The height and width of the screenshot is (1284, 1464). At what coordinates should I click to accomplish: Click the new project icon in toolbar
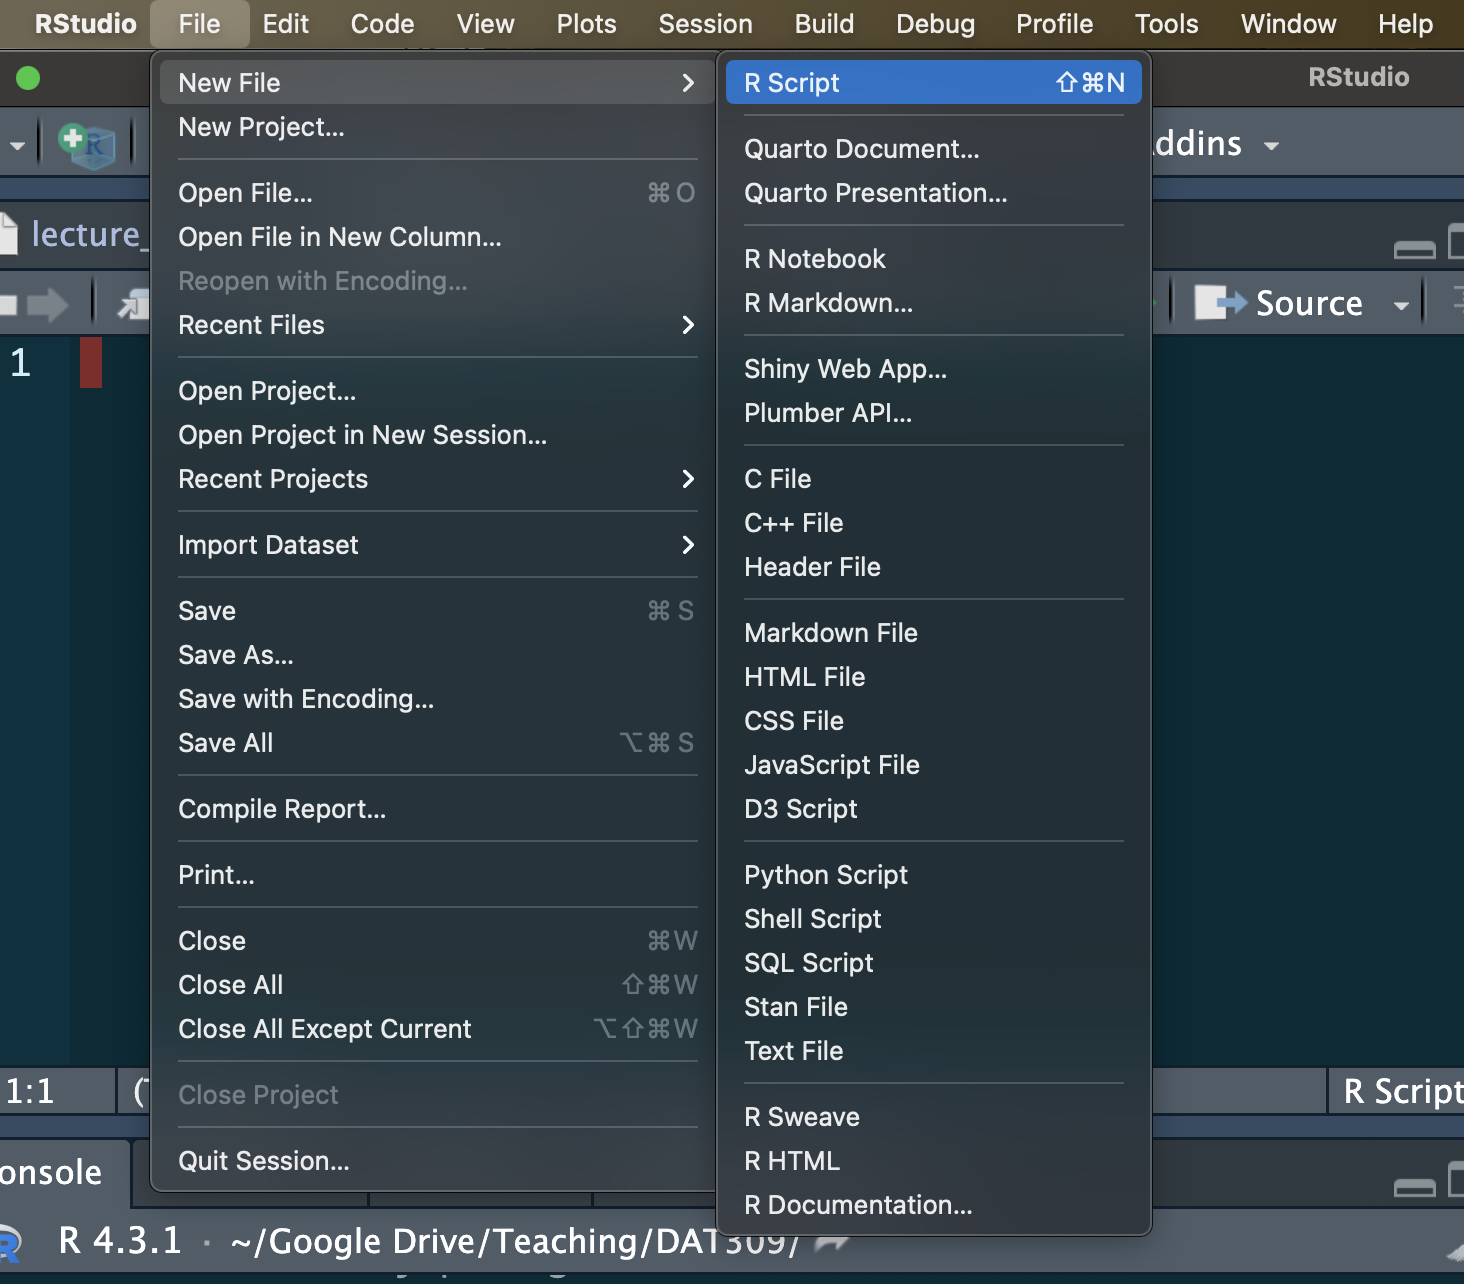click(87, 145)
